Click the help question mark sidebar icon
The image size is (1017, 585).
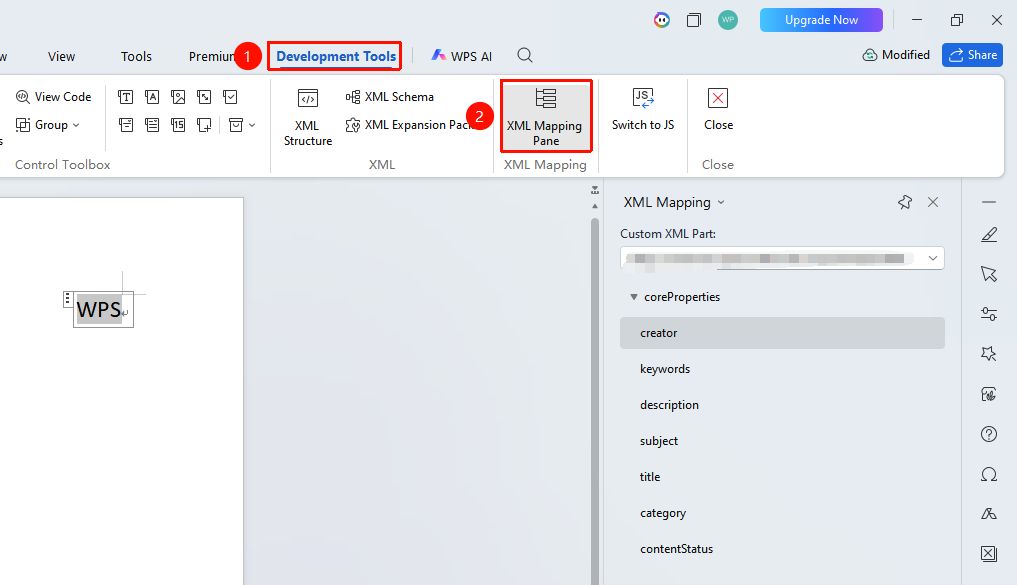[988, 434]
